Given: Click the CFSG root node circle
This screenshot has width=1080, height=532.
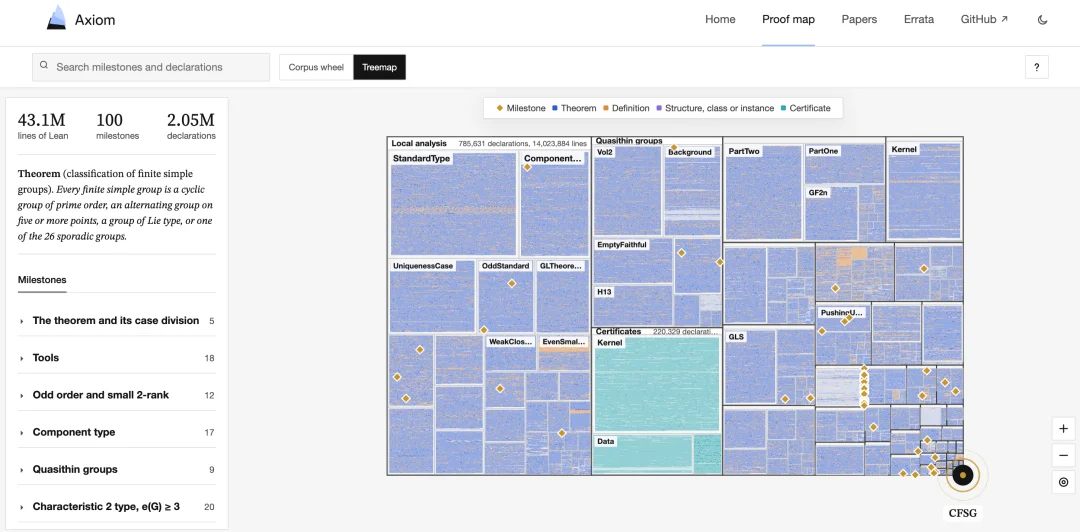Looking at the screenshot, I should pyautogui.click(x=962, y=475).
